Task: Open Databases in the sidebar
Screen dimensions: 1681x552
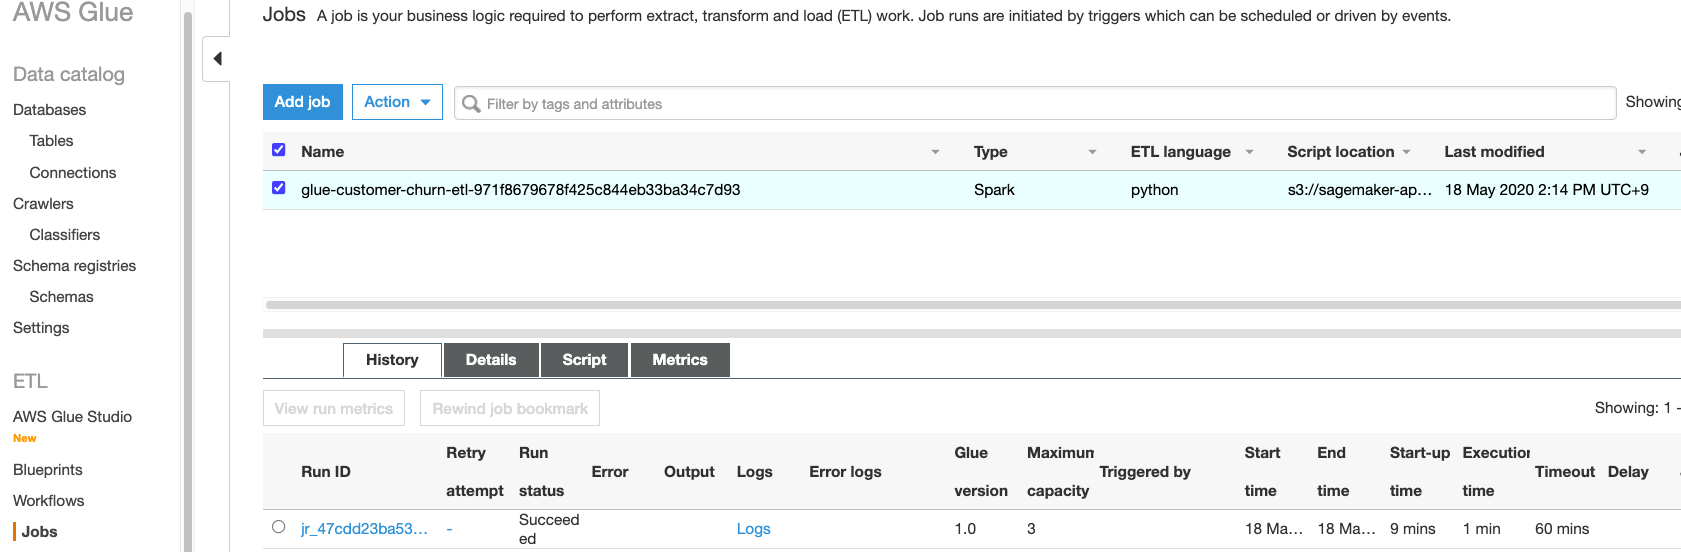Action: pos(50,110)
